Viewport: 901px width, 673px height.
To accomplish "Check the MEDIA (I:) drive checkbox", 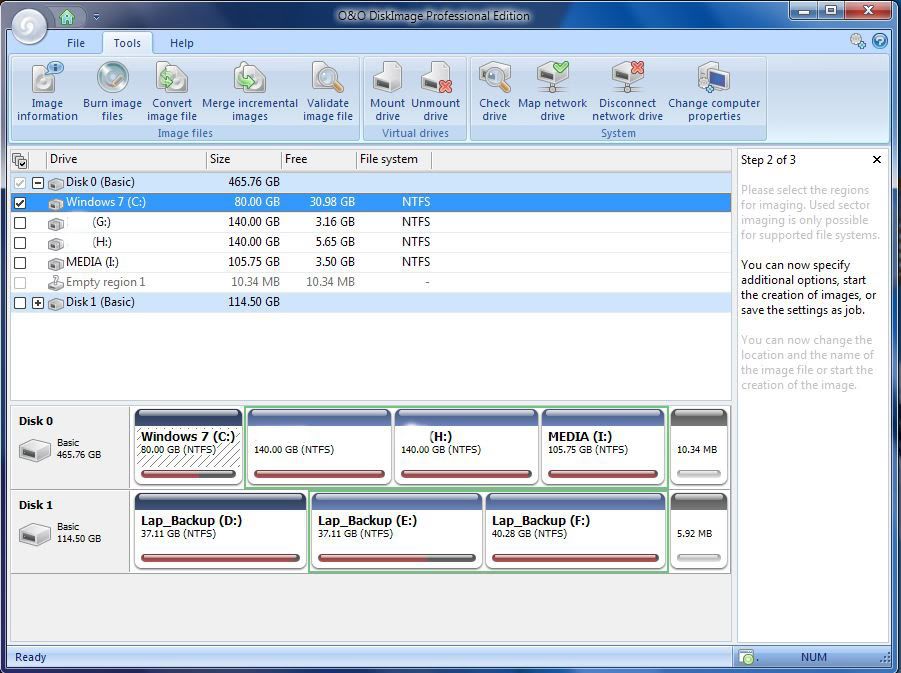I will pyautogui.click(x=20, y=262).
